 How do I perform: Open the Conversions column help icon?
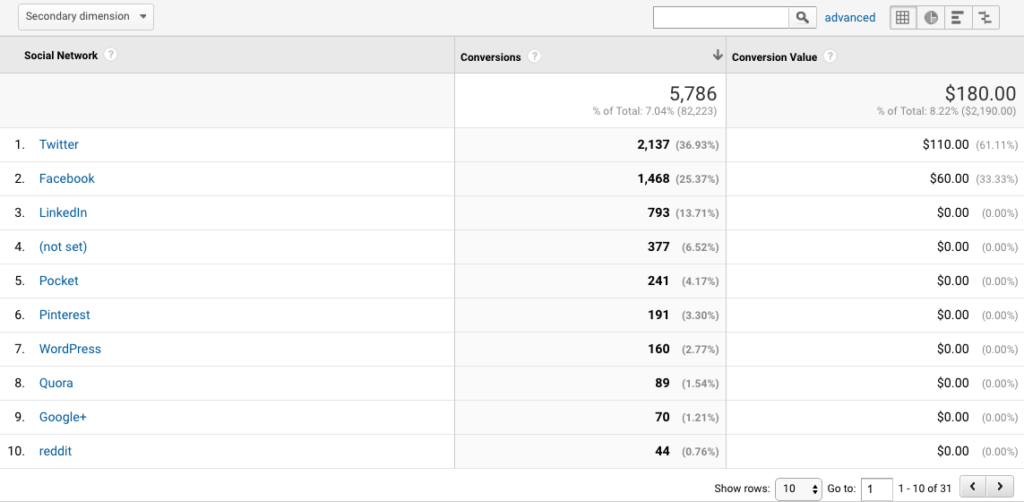(x=534, y=57)
